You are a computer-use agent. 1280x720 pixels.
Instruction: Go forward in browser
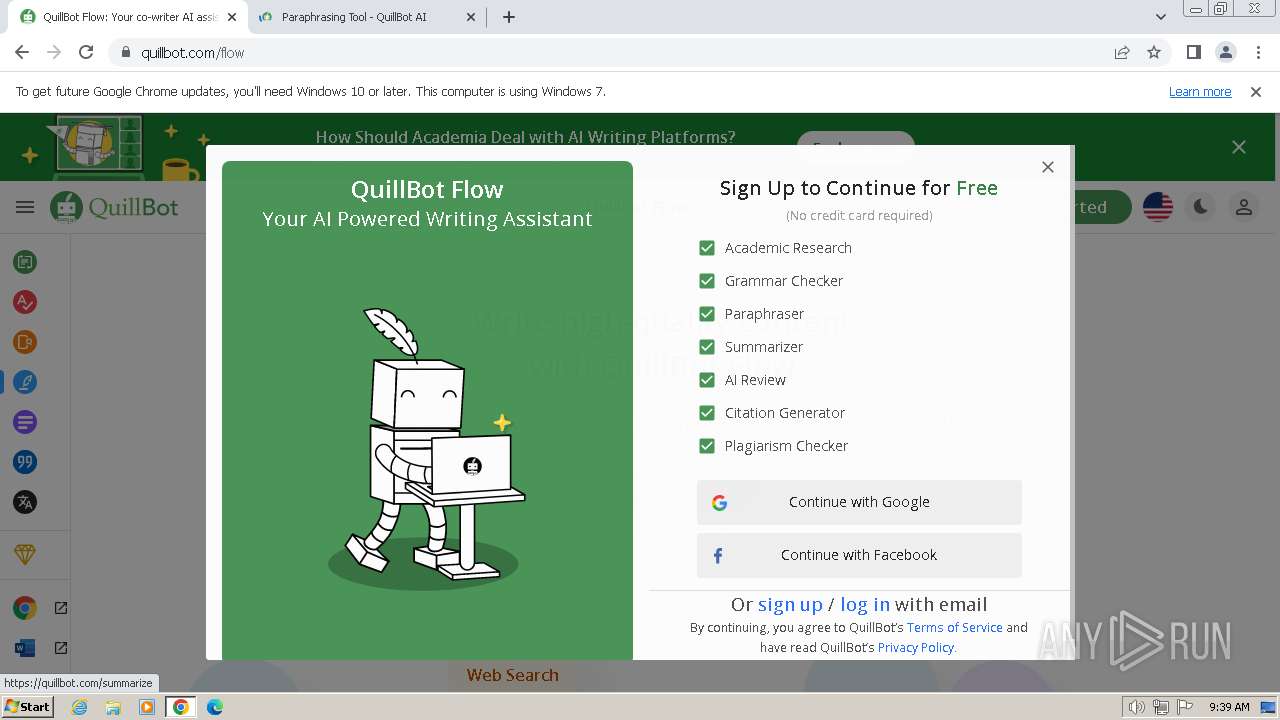54,52
